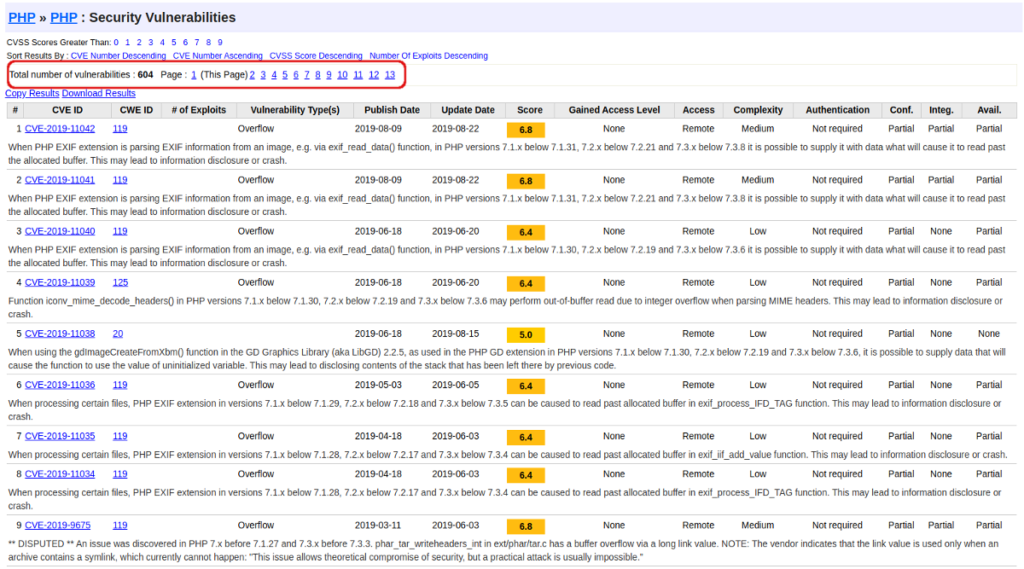Screen dimensions: 1024x569
Task: Go to results page 5
Action: pos(285,75)
